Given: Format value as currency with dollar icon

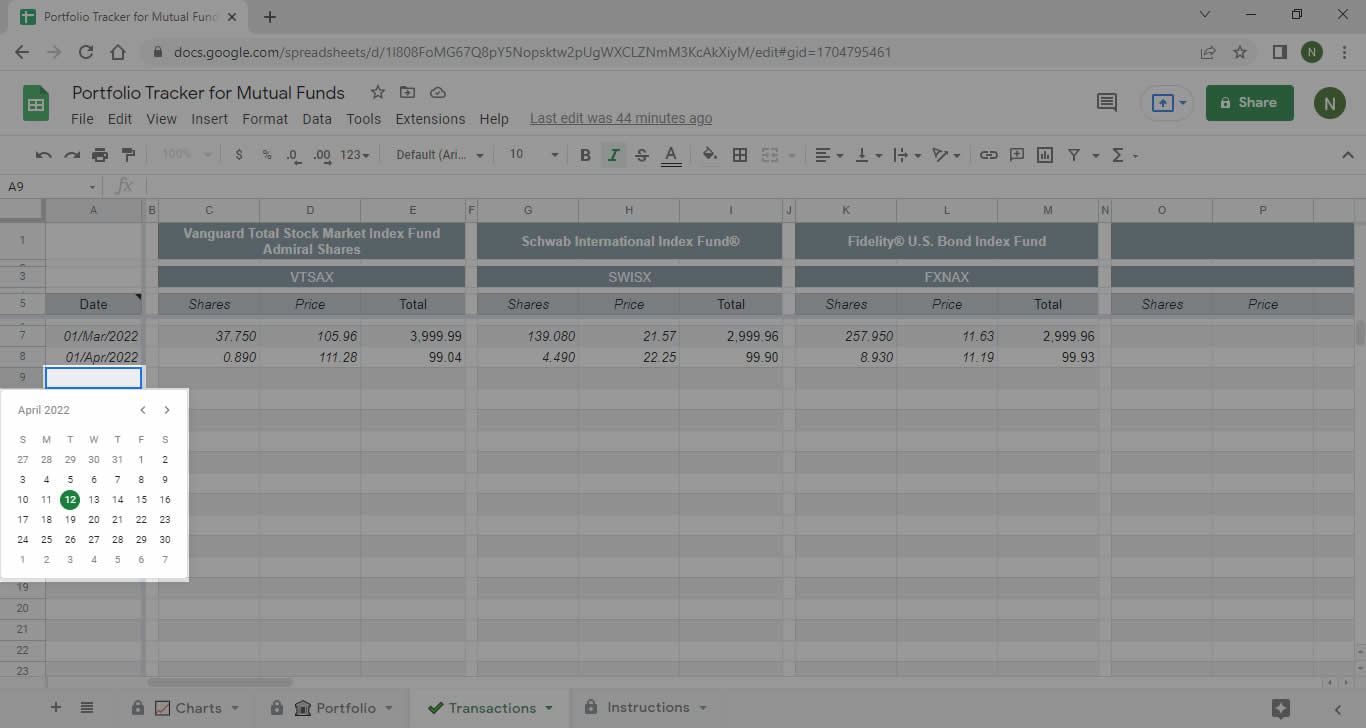Looking at the screenshot, I should tap(238, 155).
